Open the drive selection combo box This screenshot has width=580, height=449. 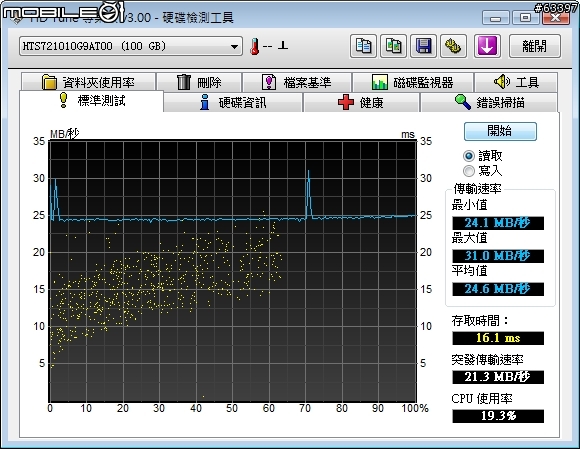click(131, 46)
